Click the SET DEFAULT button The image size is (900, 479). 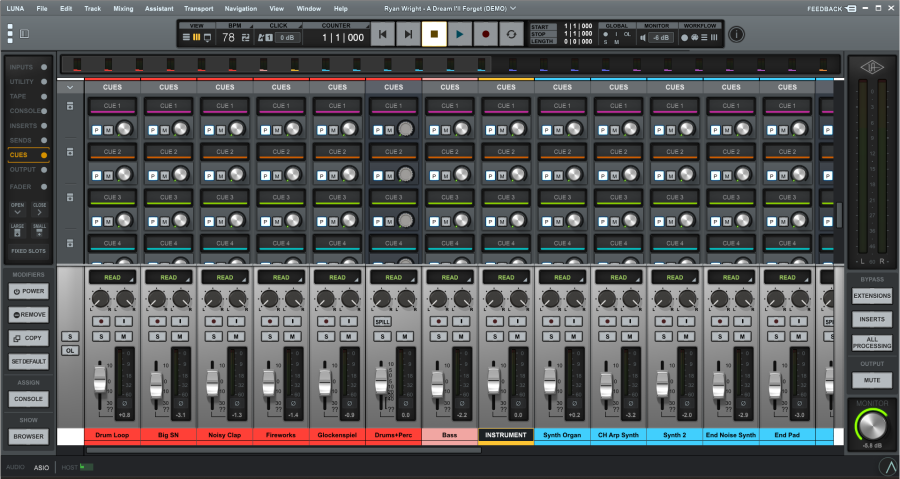(x=28, y=361)
